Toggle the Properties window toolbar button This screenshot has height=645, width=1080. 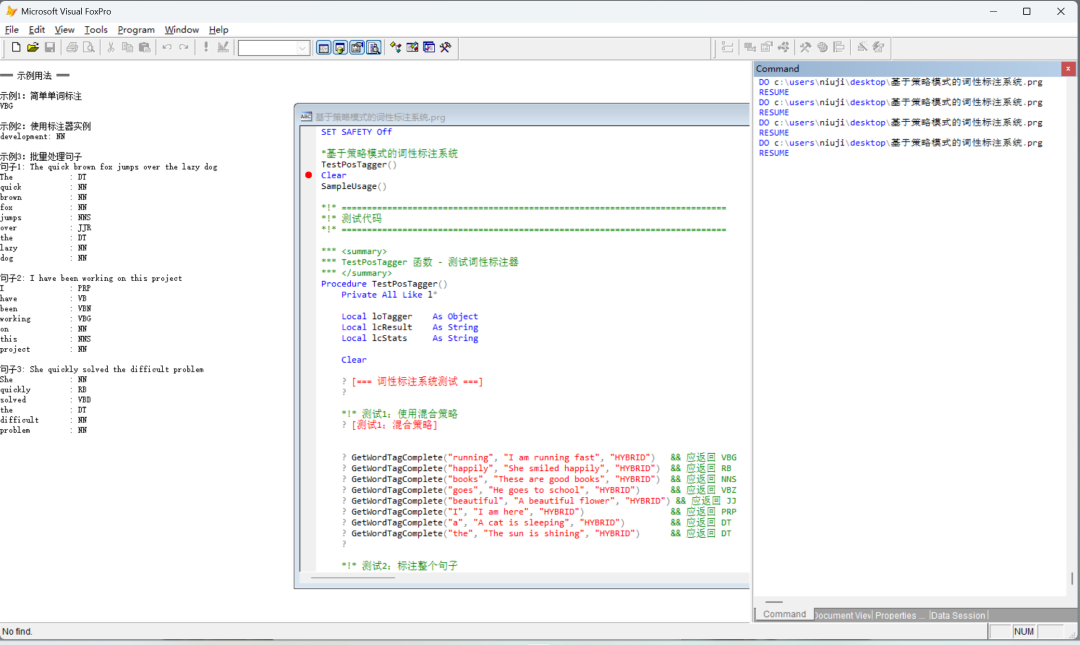pos(357,47)
